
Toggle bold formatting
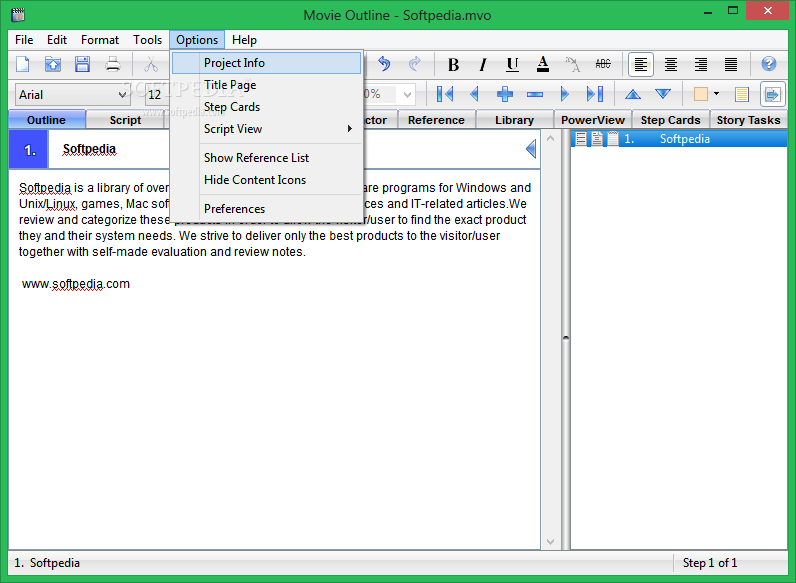[453, 64]
